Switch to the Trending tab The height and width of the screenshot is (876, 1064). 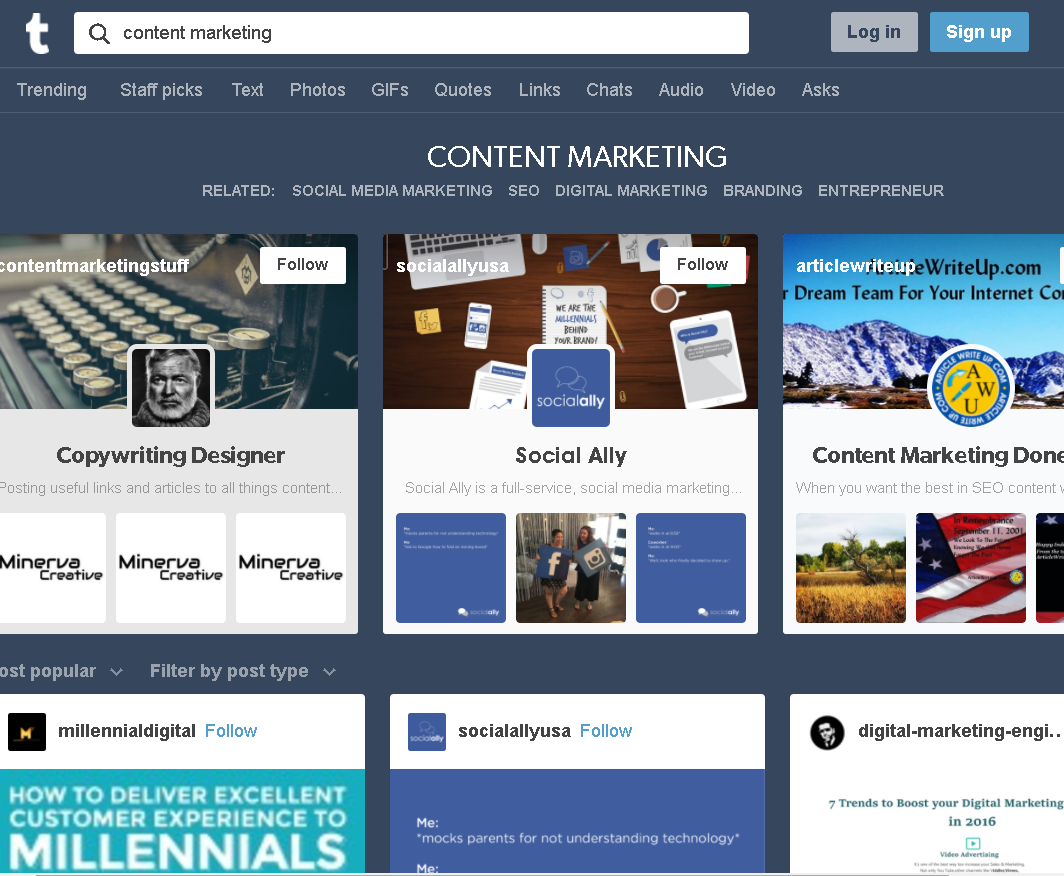point(52,90)
